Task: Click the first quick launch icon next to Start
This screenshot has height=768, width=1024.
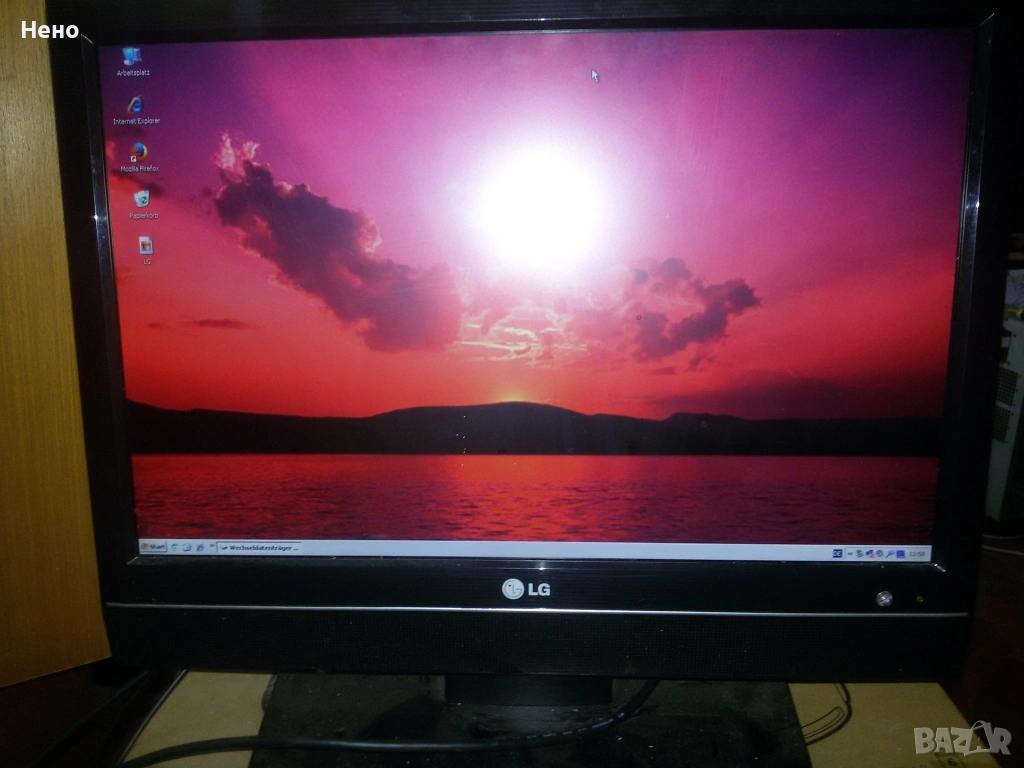Action: [x=175, y=547]
